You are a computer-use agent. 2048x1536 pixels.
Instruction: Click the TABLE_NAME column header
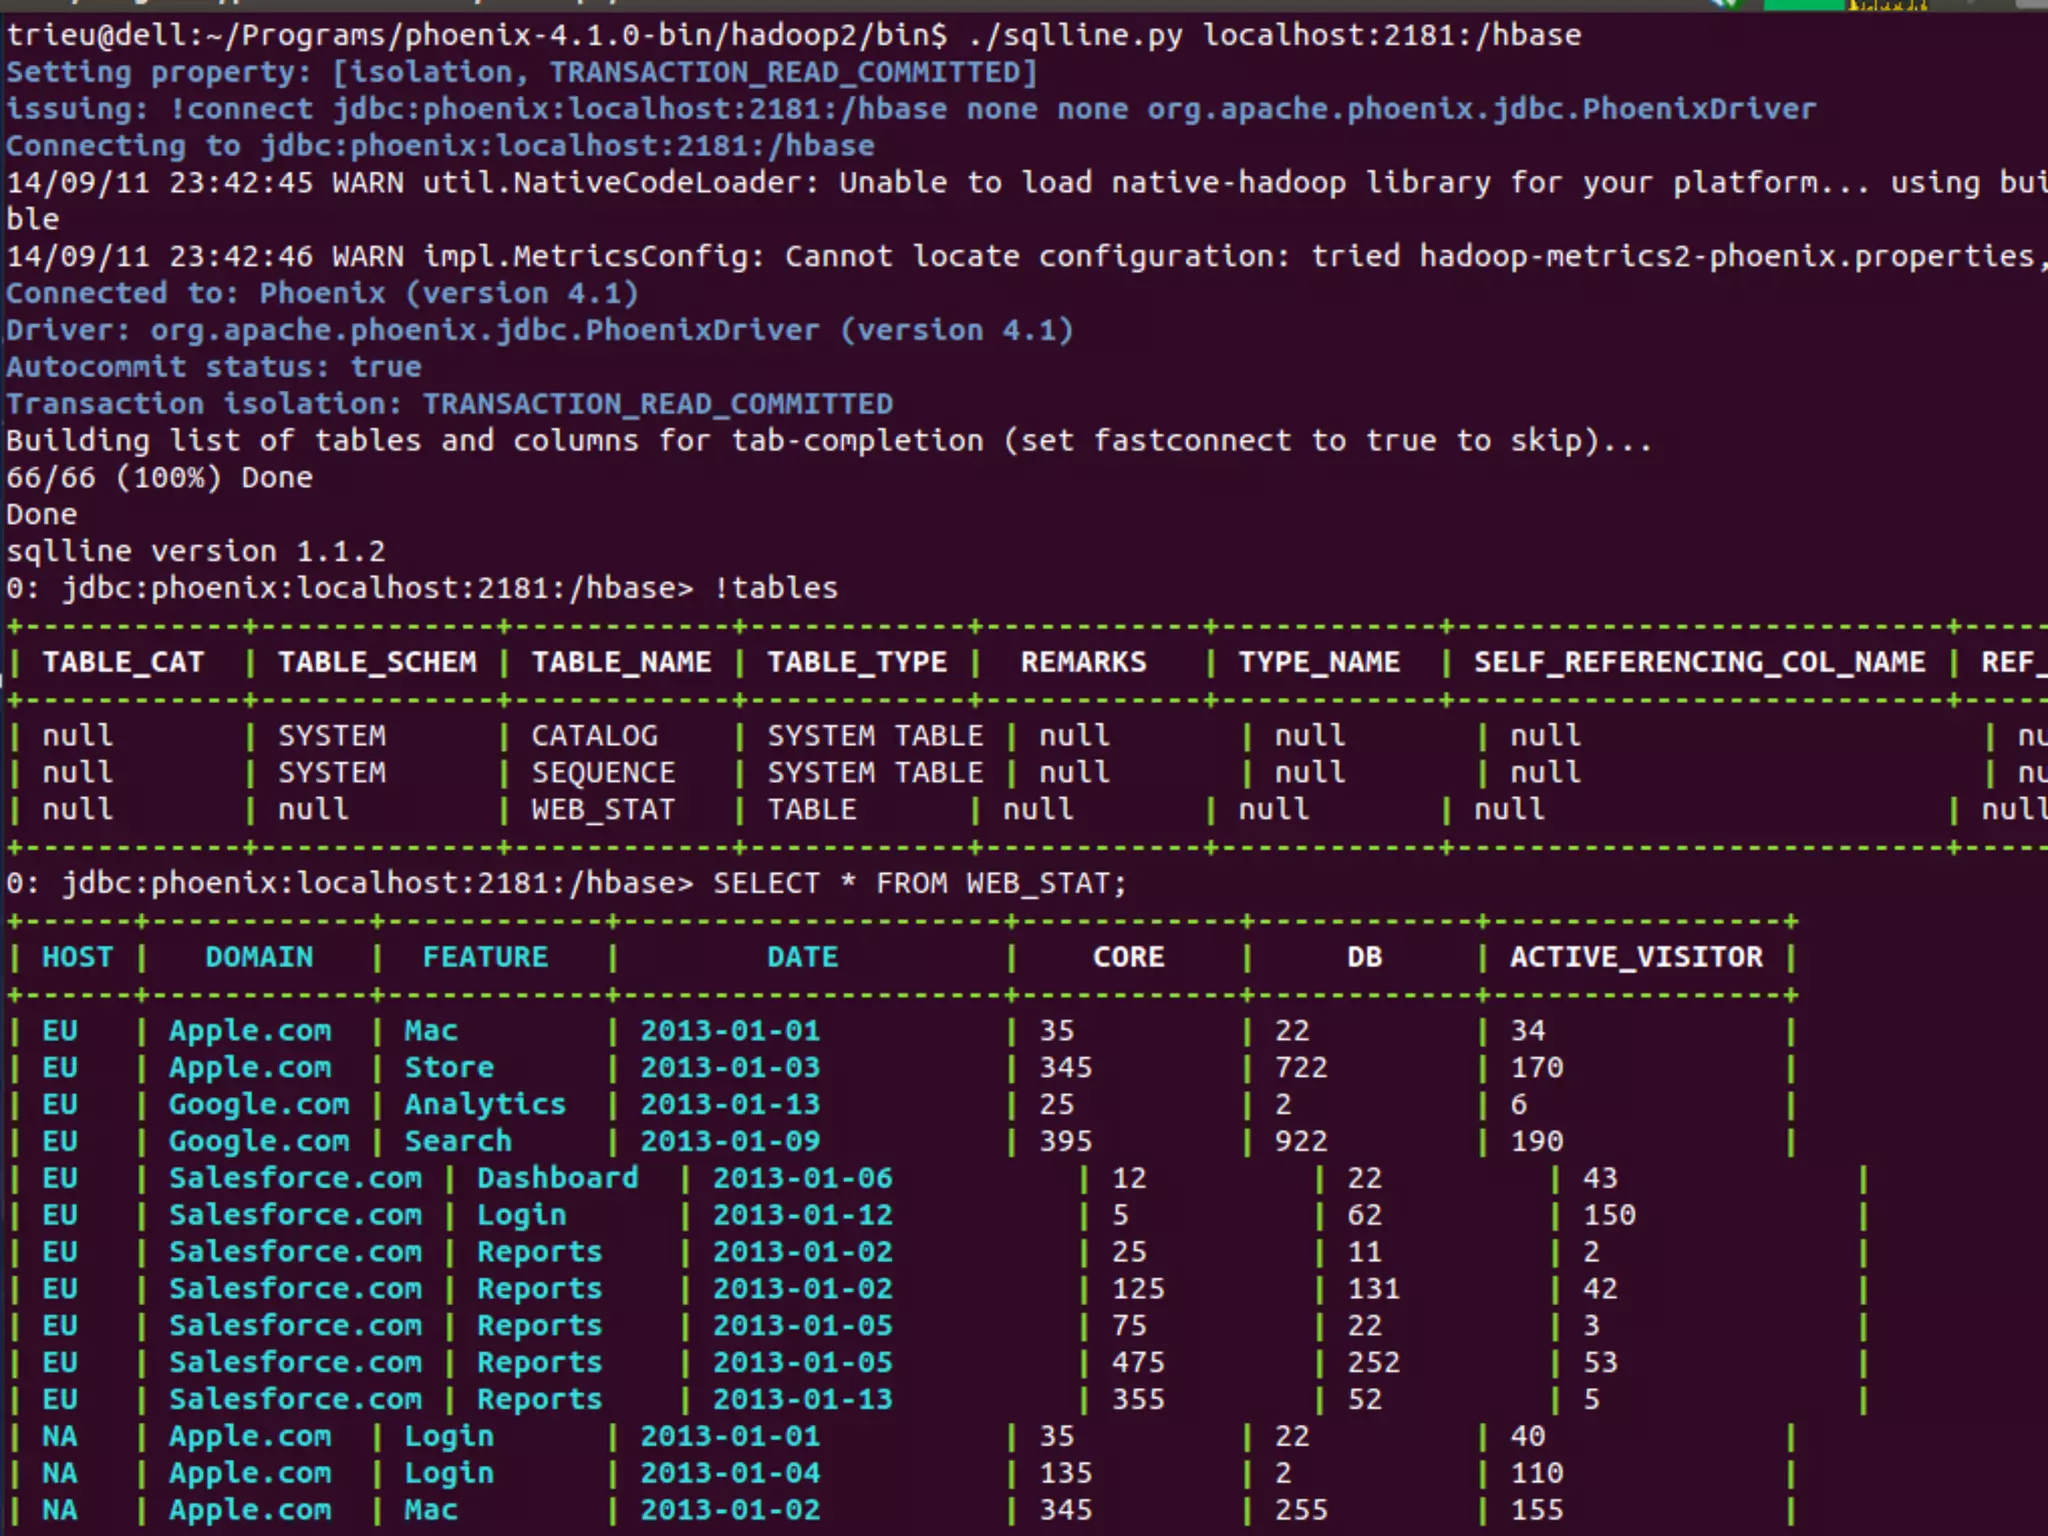[621, 662]
